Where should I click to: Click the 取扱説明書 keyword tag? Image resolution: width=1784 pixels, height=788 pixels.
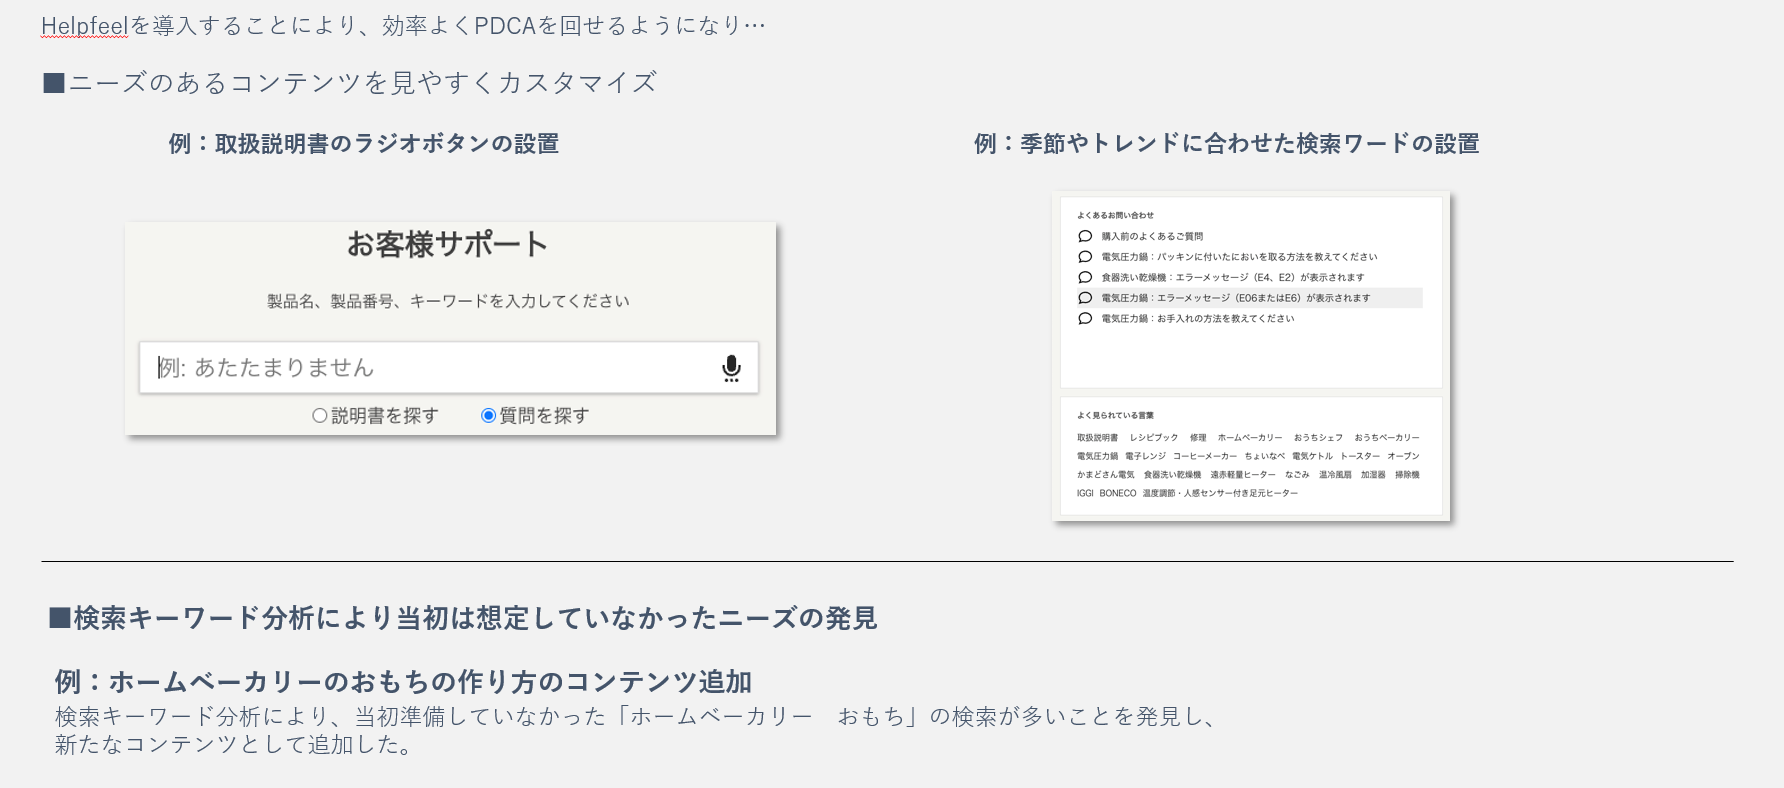pyautogui.click(x=1097, y=438)
